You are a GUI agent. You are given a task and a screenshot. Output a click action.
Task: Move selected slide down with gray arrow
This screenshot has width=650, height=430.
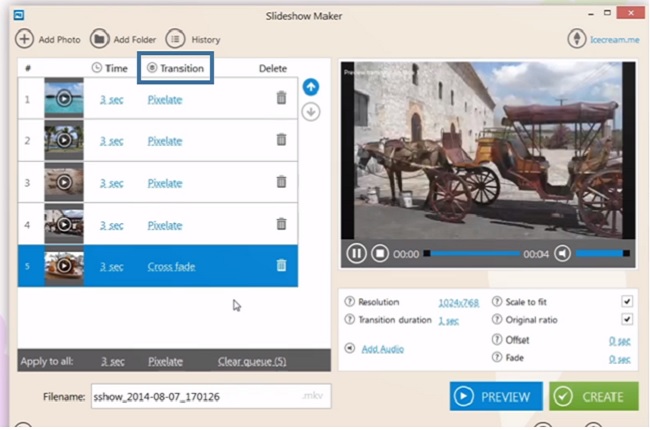coord(311,112)
